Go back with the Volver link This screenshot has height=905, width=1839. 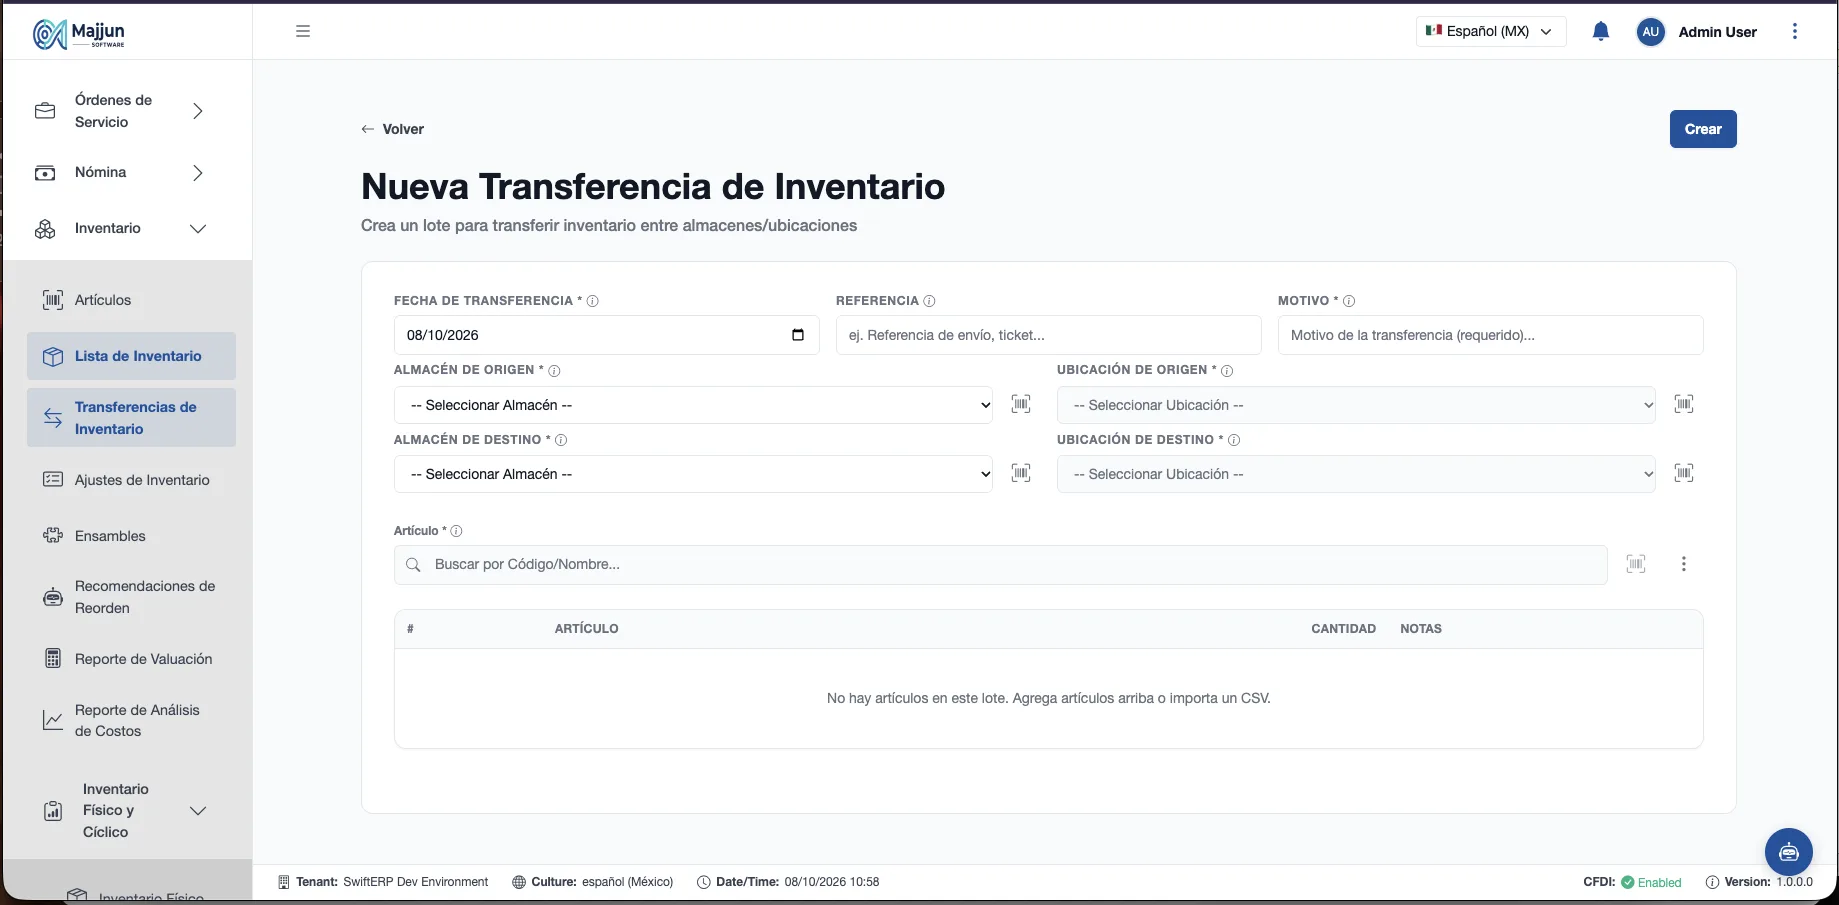click(x=393, y=129)
